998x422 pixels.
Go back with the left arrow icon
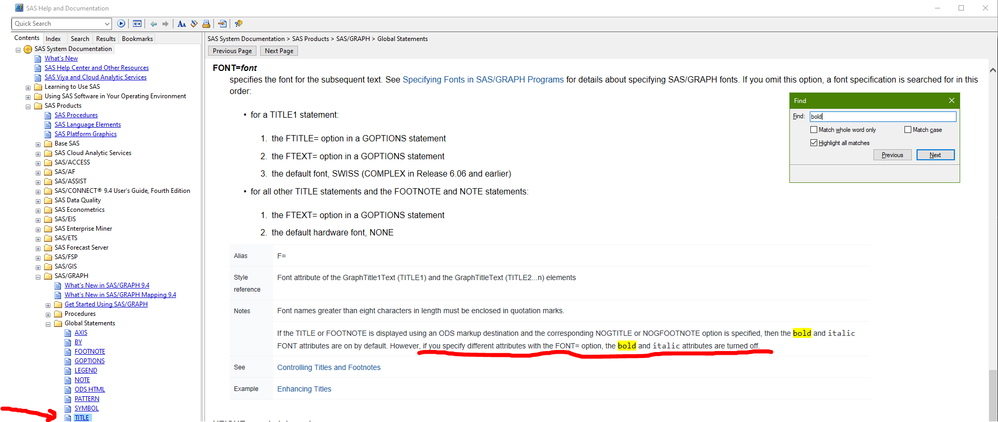153,24
